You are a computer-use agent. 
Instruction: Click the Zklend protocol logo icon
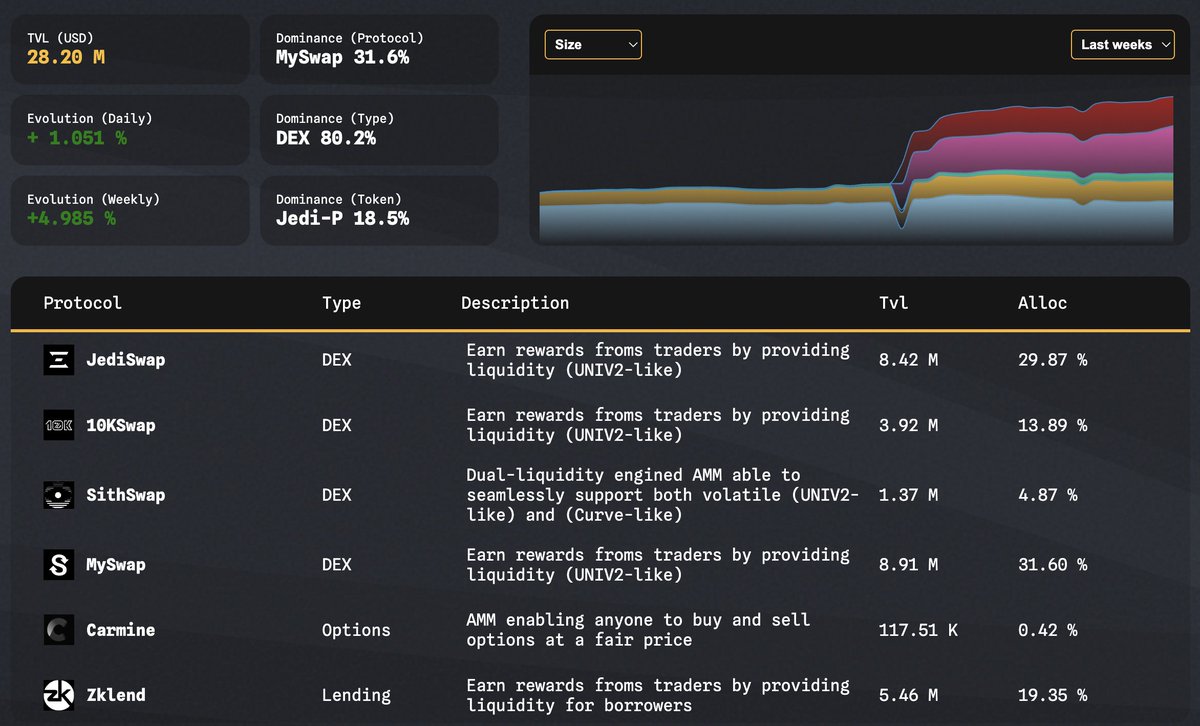pos(59,694)
